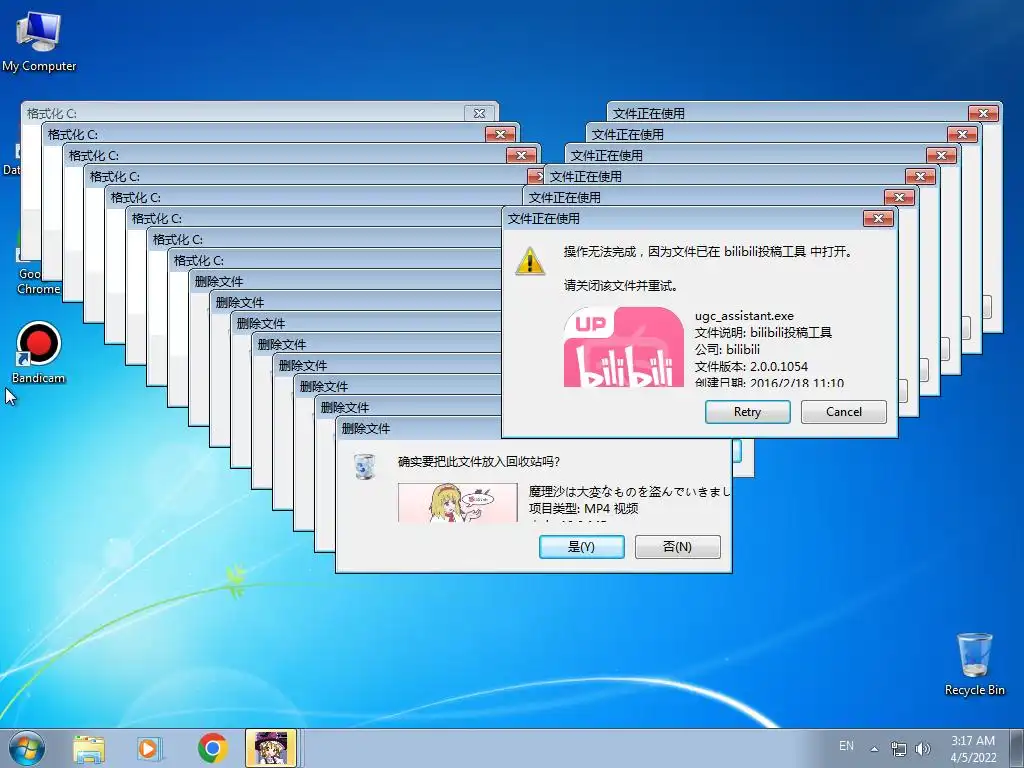Open the Windows Start menu orb

27,748
